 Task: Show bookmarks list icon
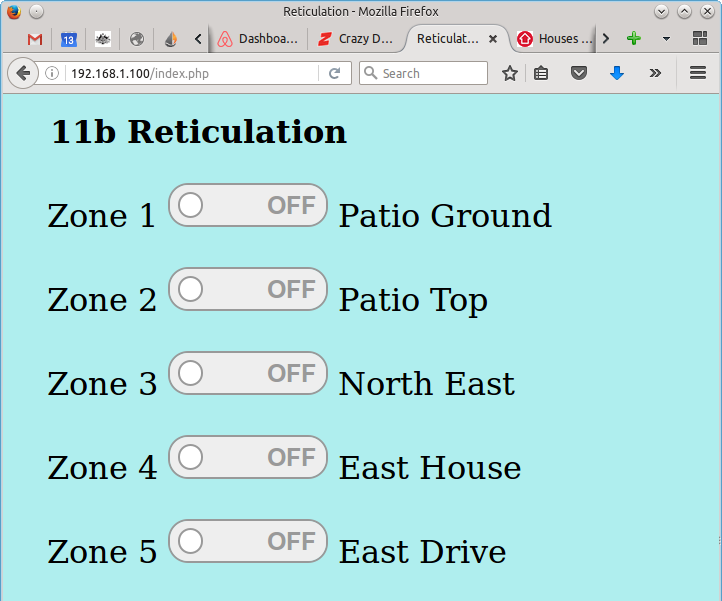tap(541, 73)
